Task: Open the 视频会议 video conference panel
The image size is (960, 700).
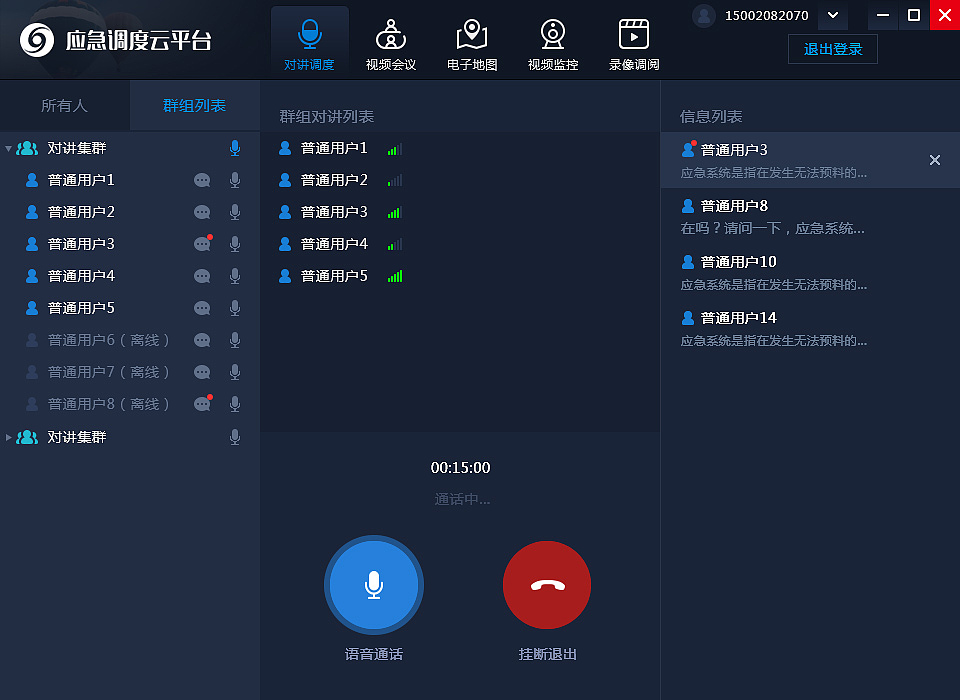Action: tap(391, 40)
